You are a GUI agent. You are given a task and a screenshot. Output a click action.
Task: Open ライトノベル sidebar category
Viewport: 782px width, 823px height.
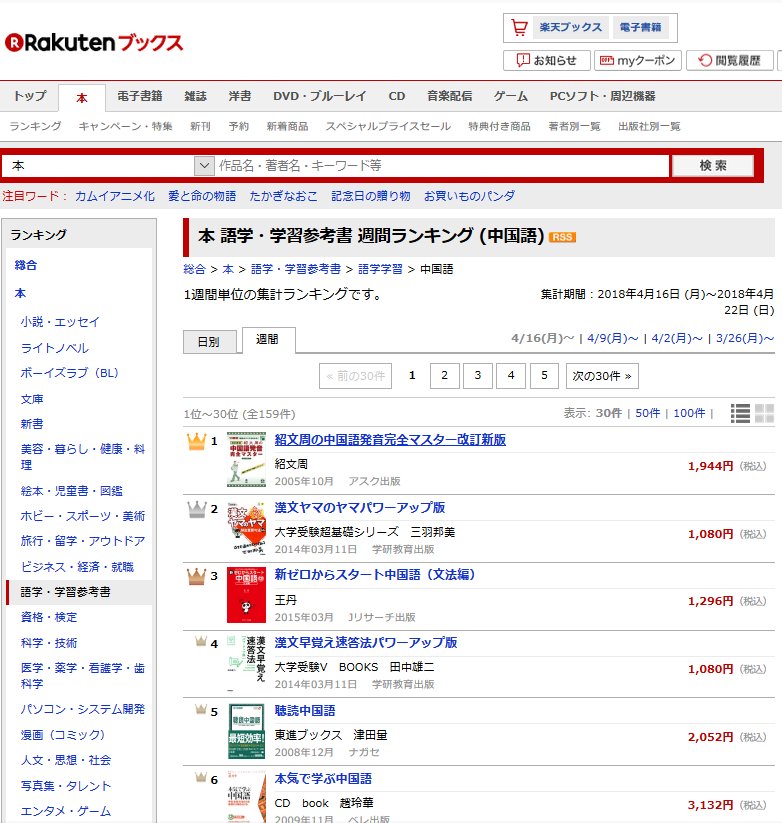click(55, 348)
